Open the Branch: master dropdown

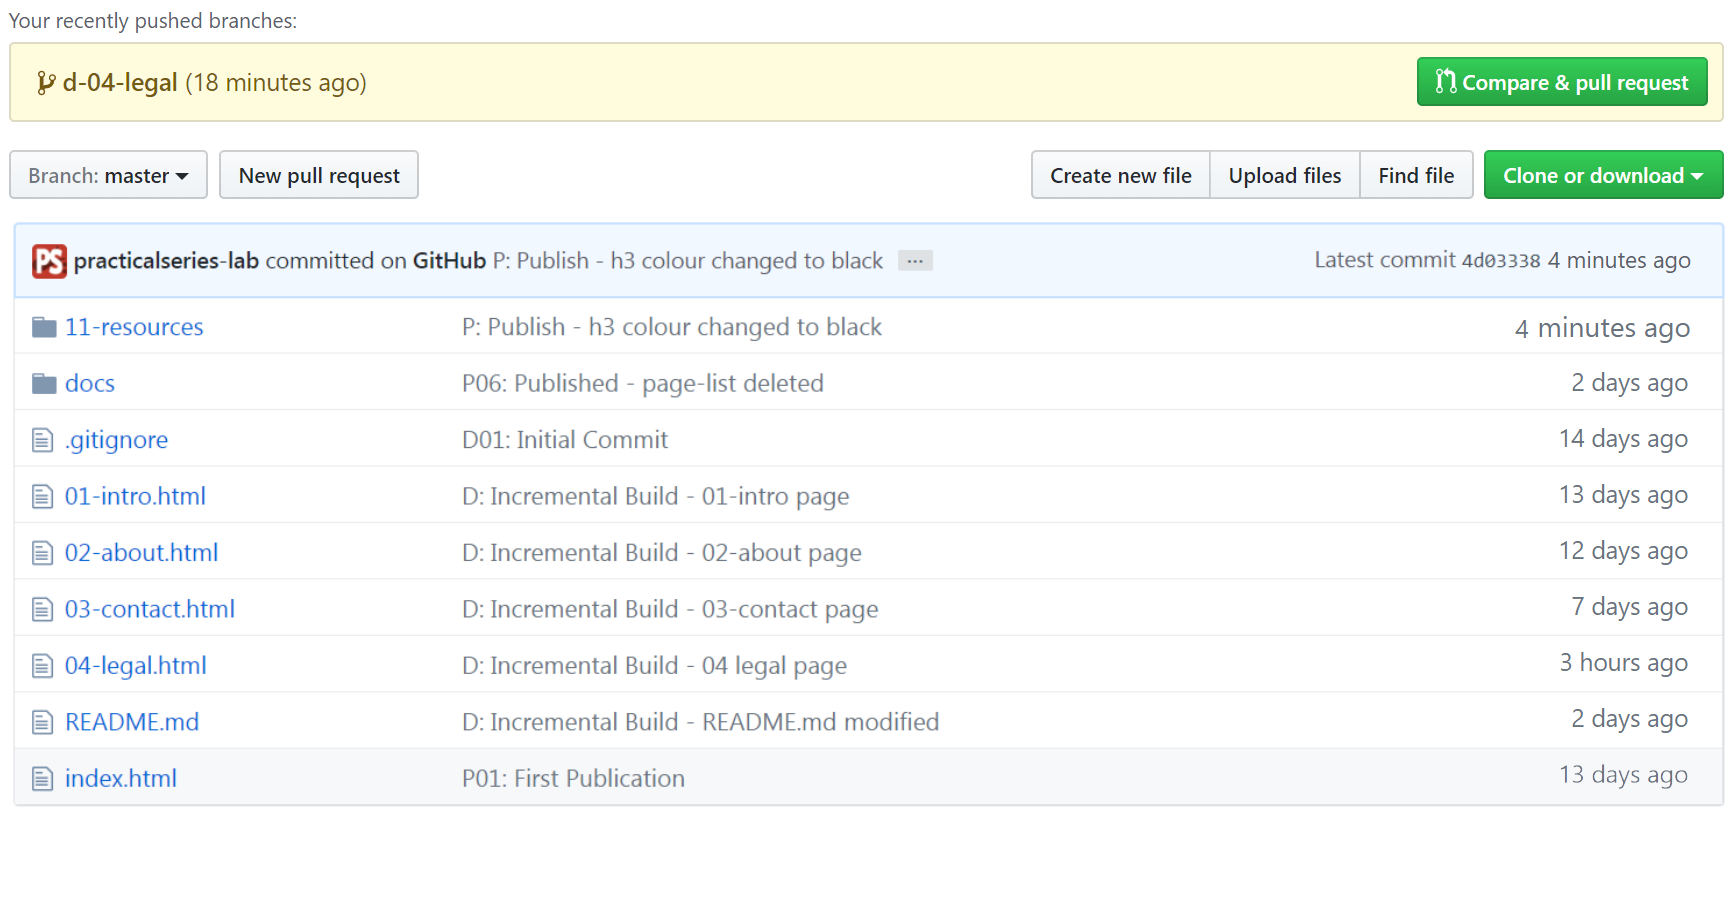[108, 175]
